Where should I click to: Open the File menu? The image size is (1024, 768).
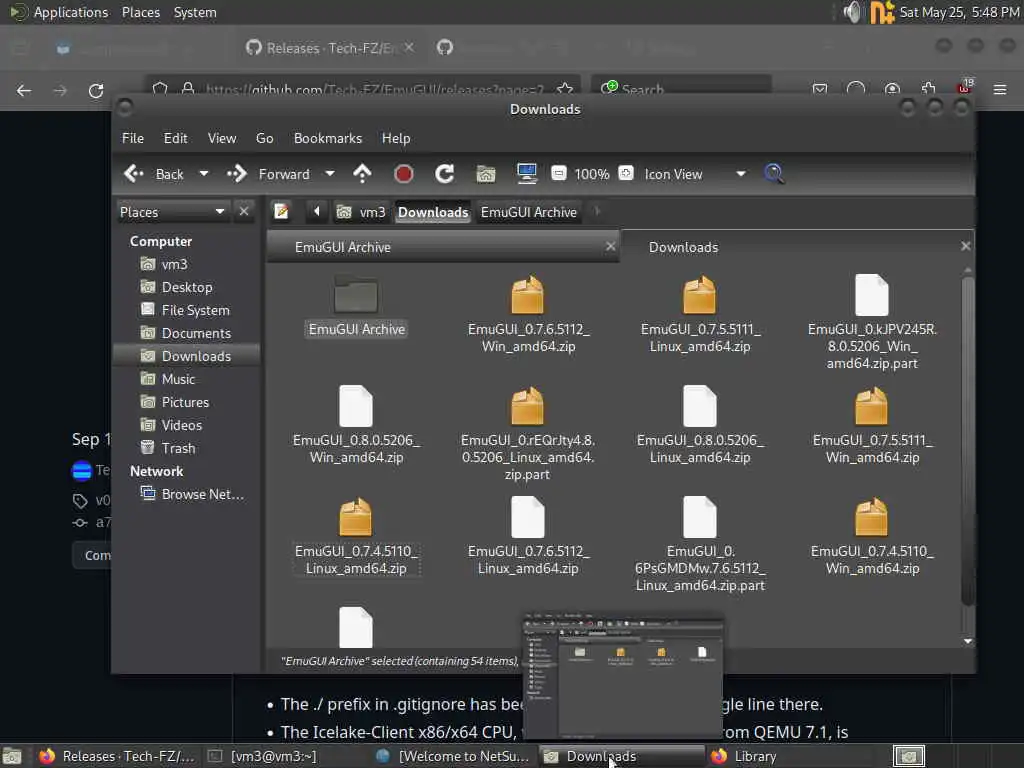click(x=133, y=138)
